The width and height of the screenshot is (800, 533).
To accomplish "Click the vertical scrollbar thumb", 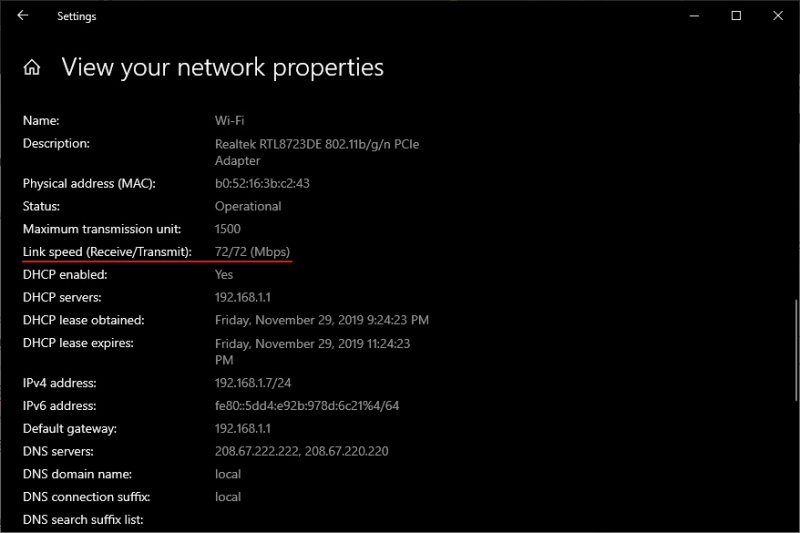I will [x=796, y=350].
